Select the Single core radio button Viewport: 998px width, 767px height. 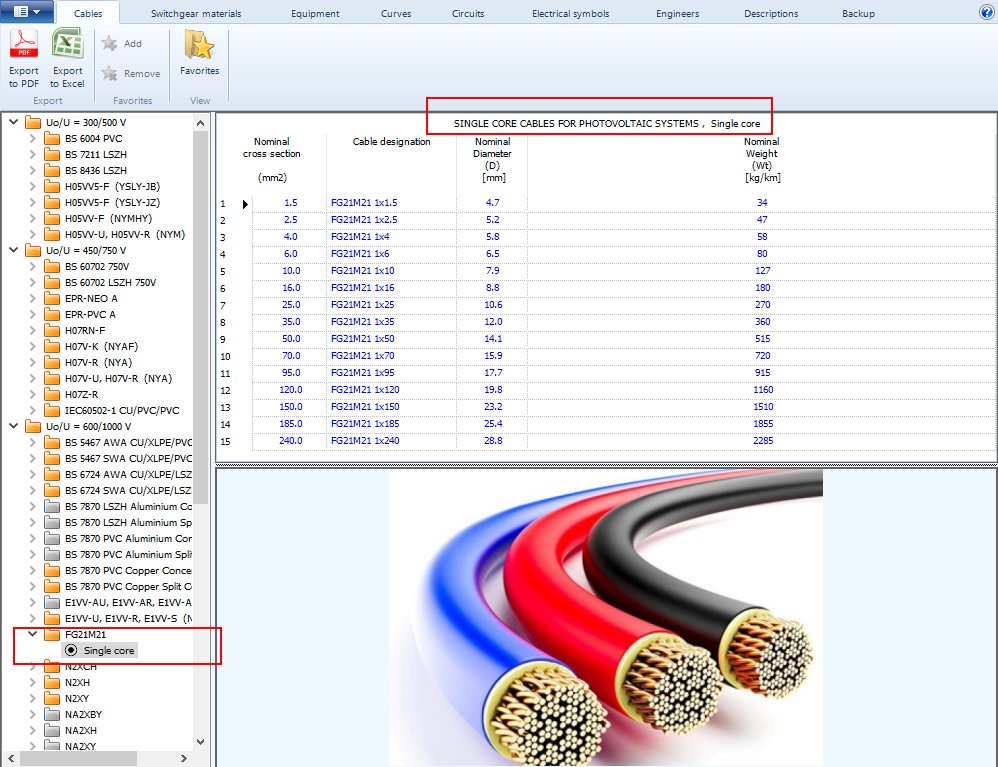pyautogui.click(x=71, y=650)
